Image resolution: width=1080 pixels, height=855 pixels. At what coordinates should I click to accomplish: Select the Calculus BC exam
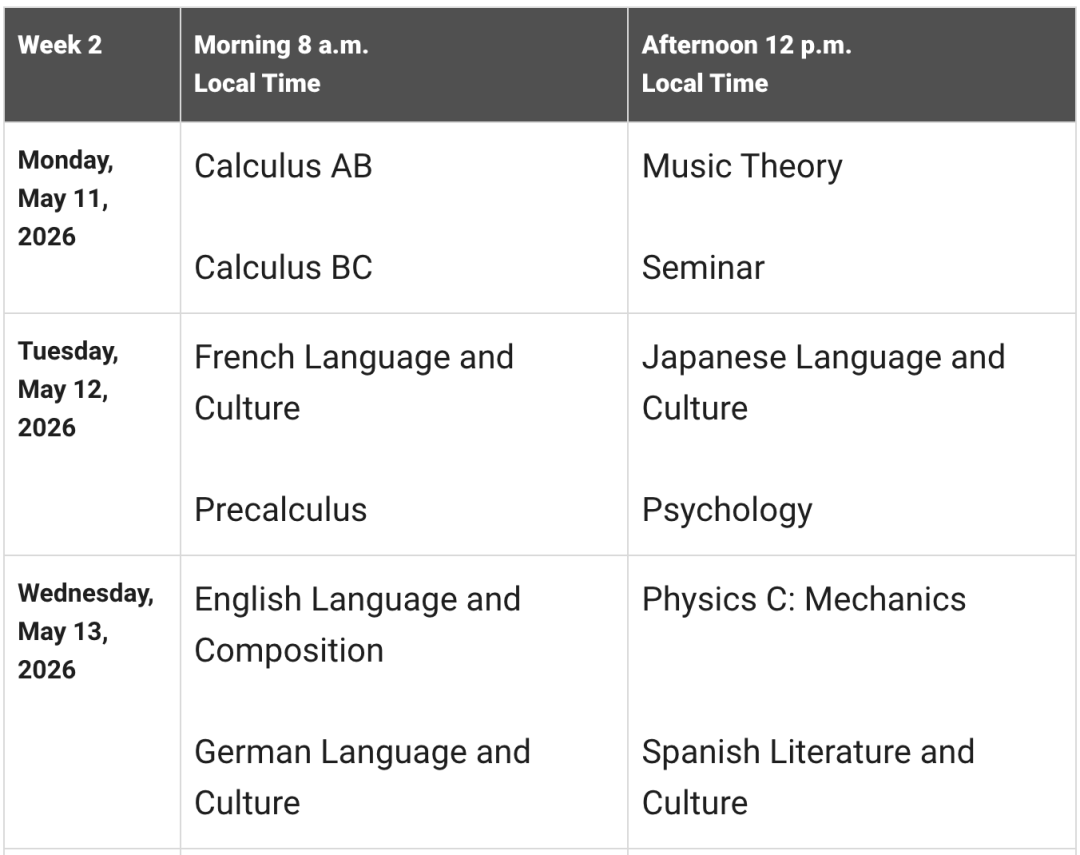click(x=283, y=267)
